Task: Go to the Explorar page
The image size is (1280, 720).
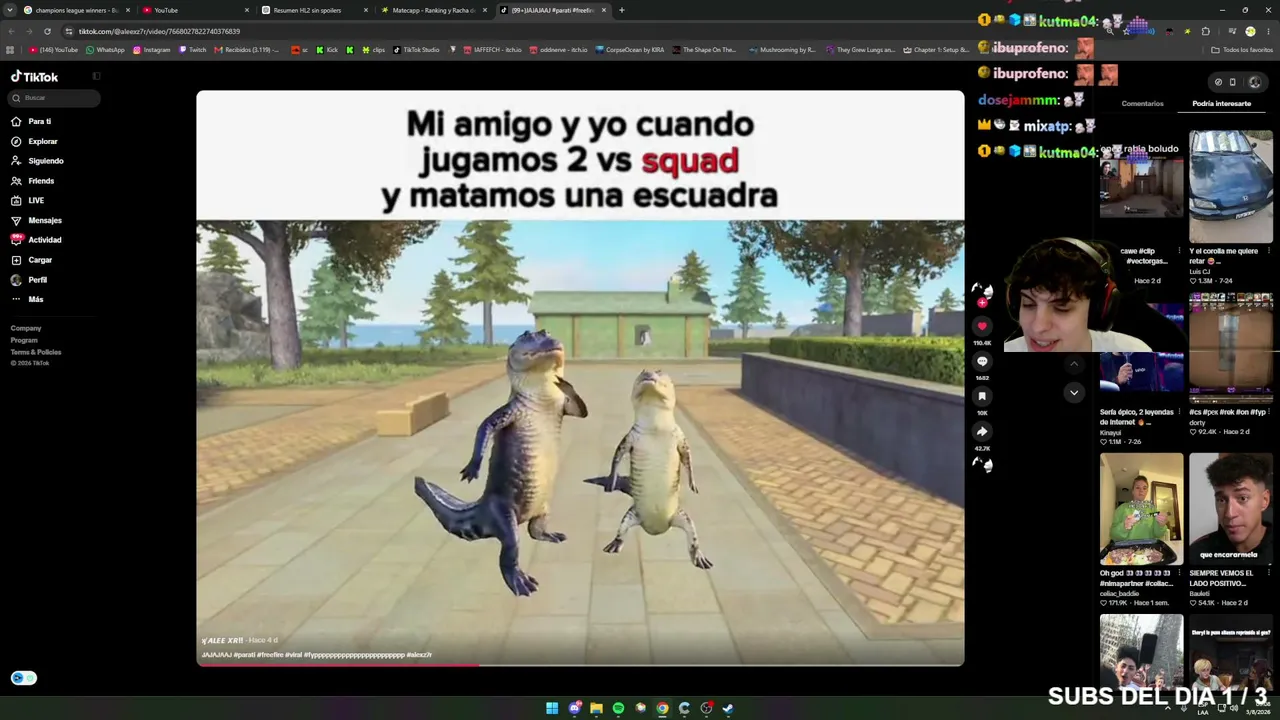Action: [x=34, y=141]
